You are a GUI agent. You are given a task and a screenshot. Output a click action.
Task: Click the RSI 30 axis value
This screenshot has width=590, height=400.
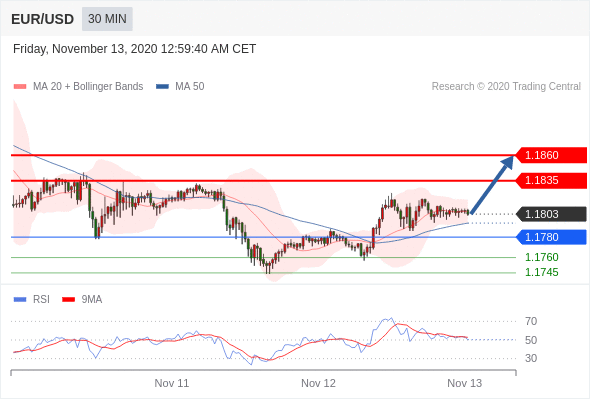click(x=531, y=358)
